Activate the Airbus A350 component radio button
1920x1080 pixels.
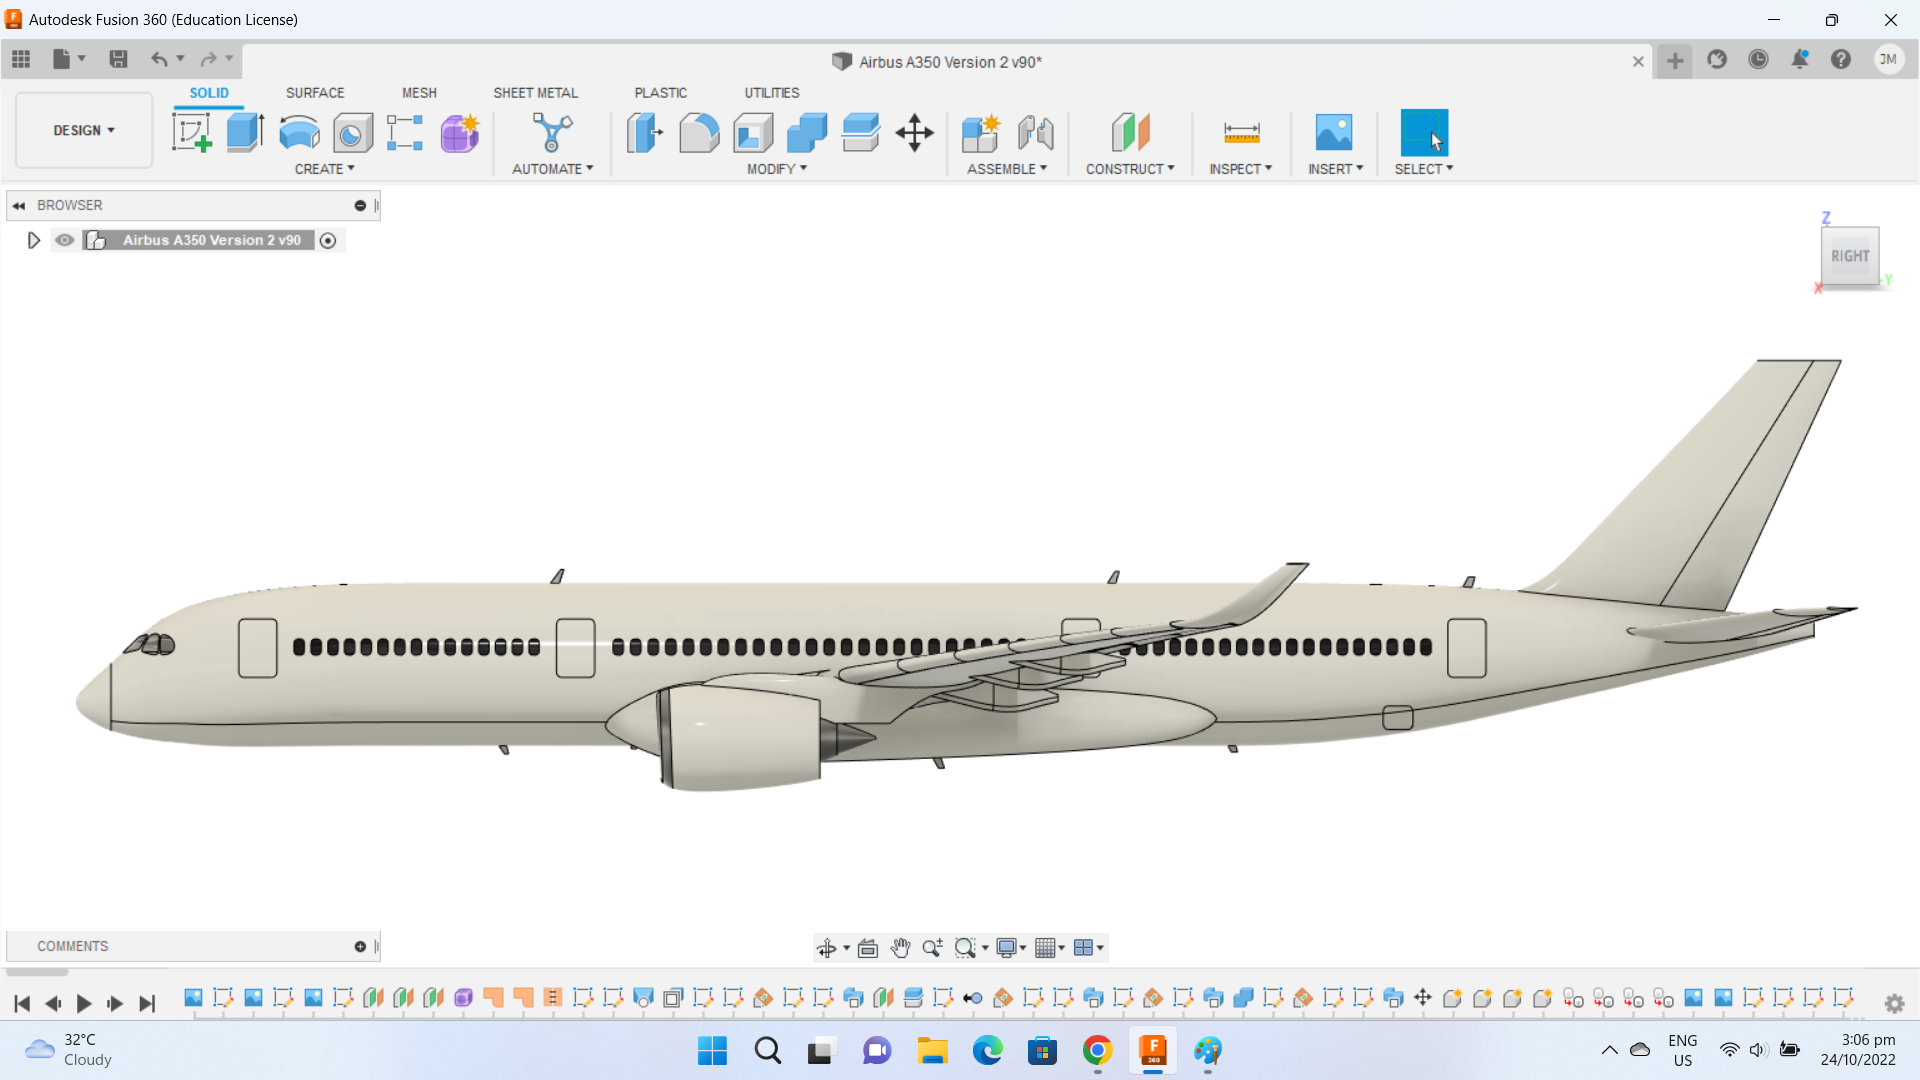[328, 240]
